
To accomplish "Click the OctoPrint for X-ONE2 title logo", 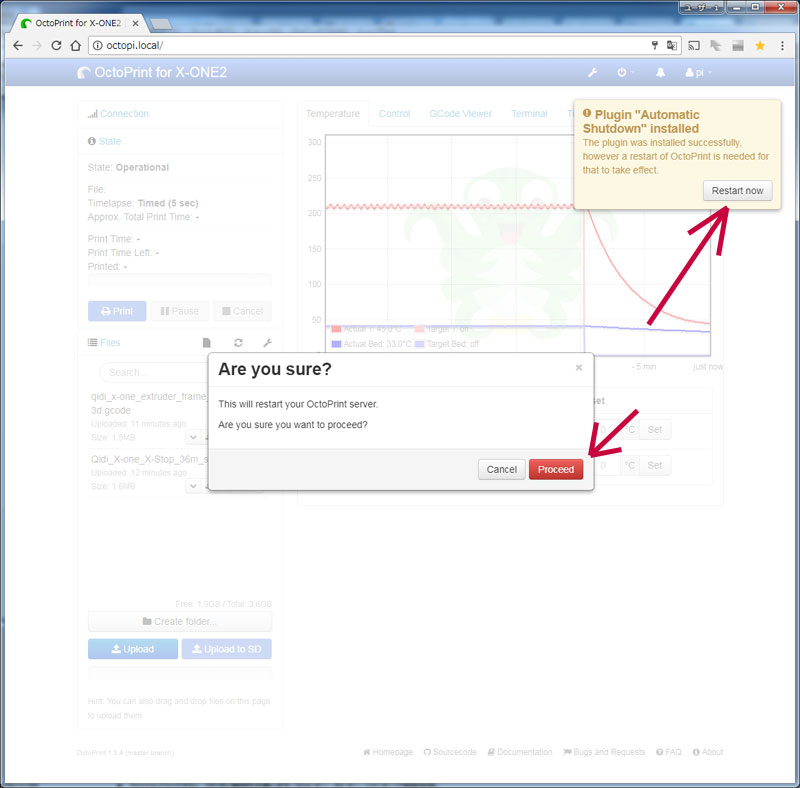I will (152, 72).
